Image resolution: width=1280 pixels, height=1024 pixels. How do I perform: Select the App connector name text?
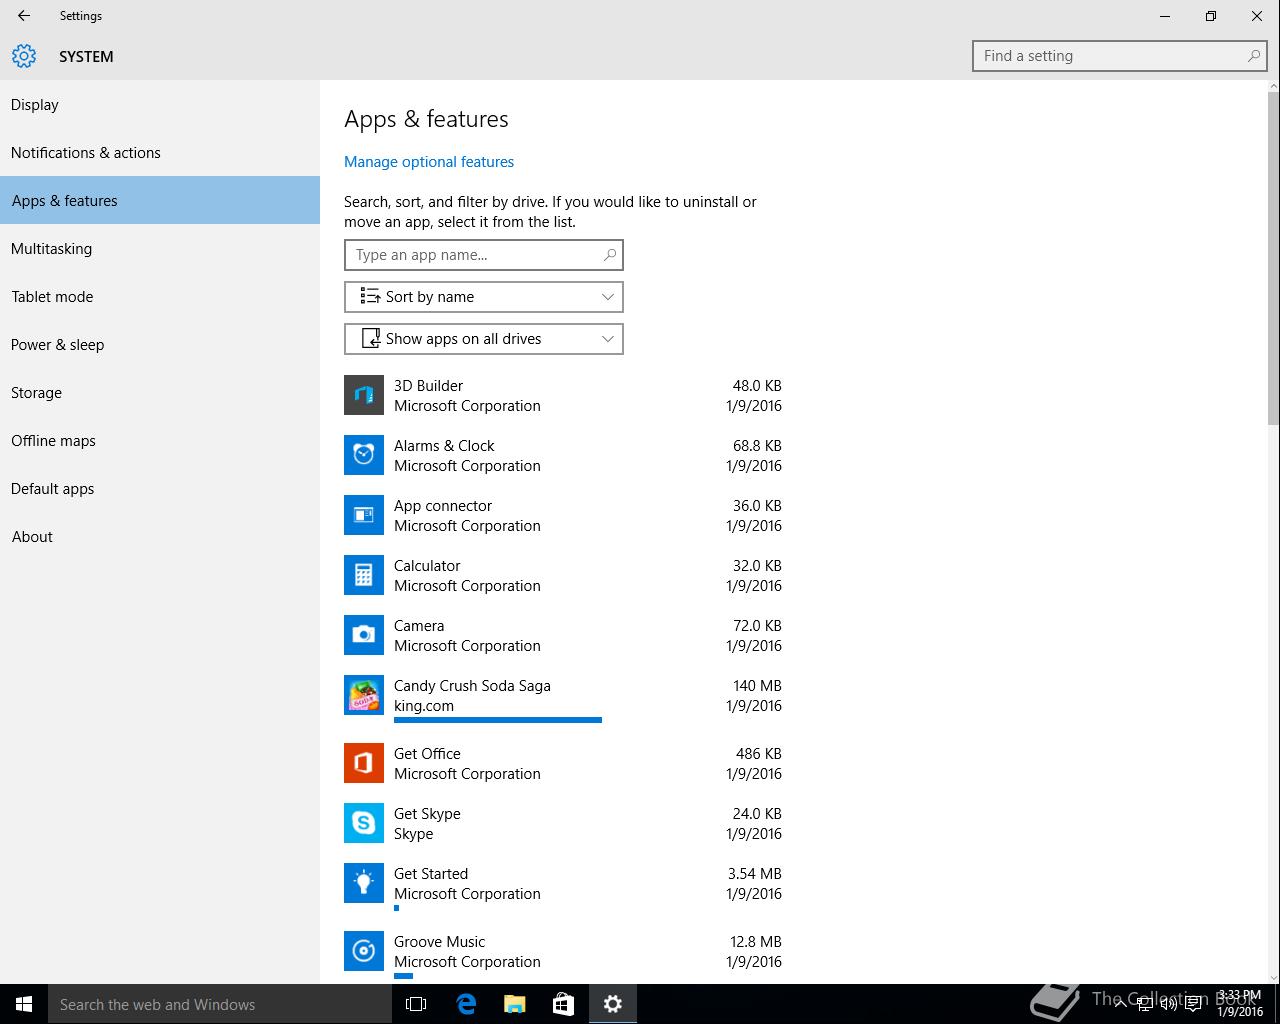[443, 506]
